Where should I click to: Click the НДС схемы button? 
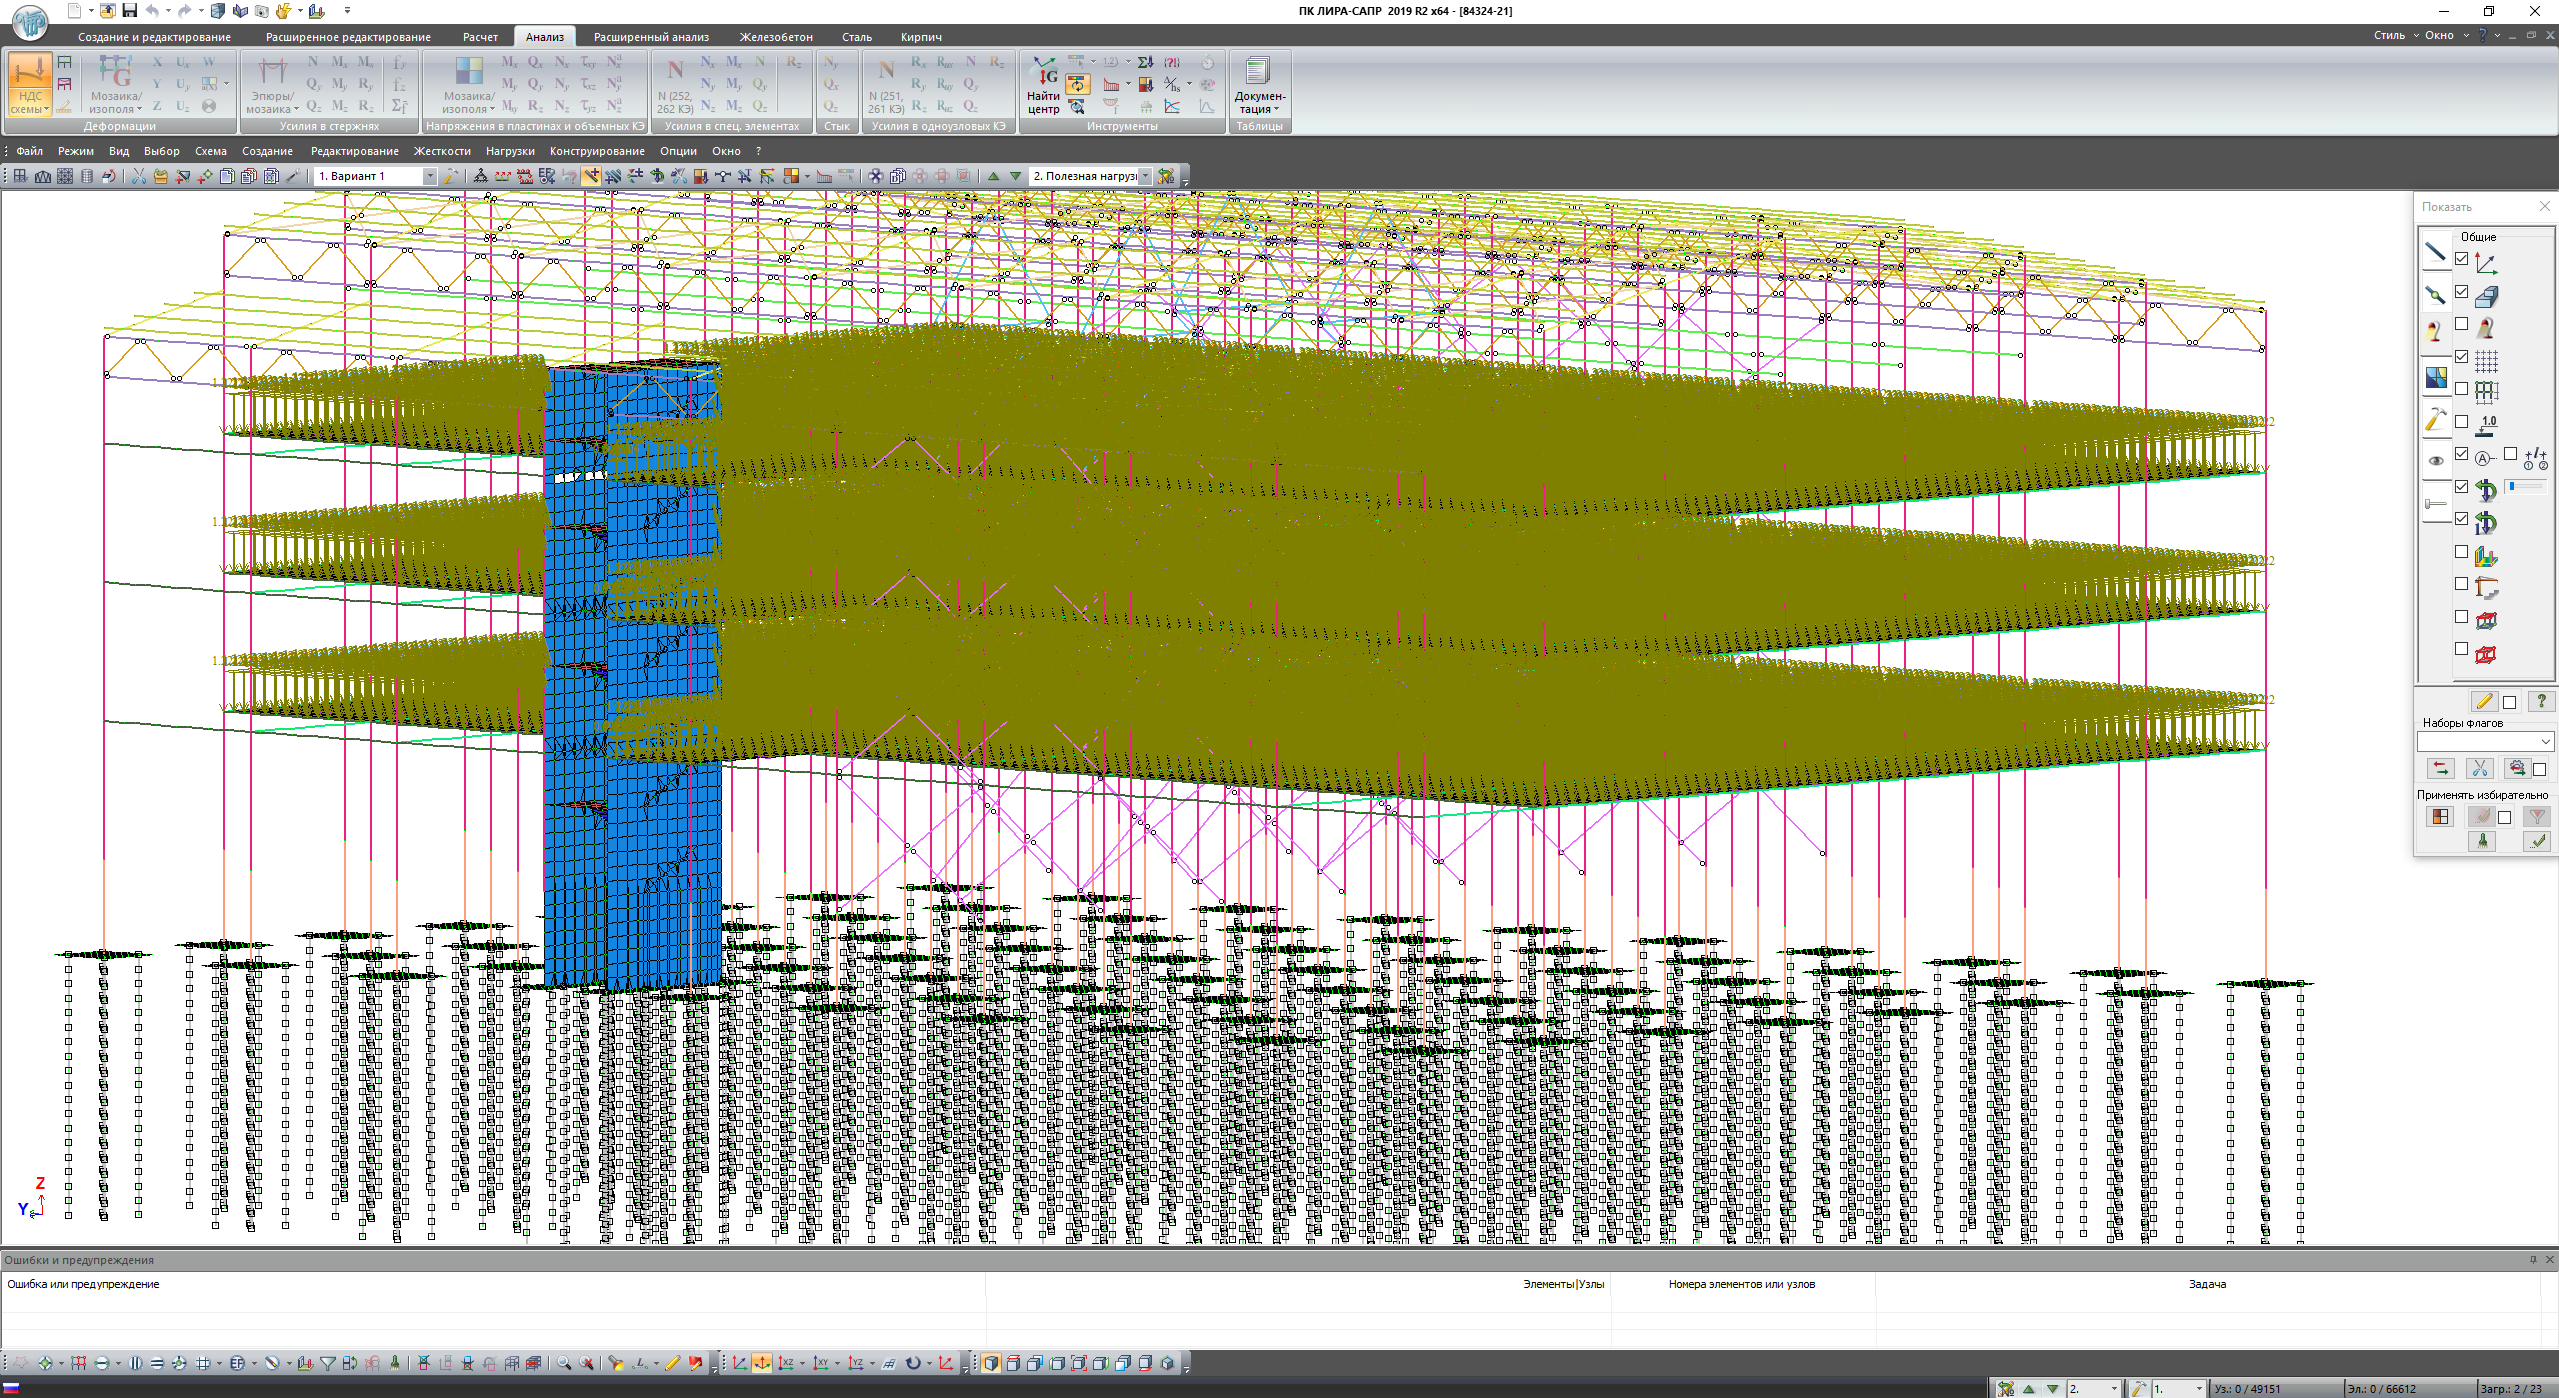(x=29, y=84)
